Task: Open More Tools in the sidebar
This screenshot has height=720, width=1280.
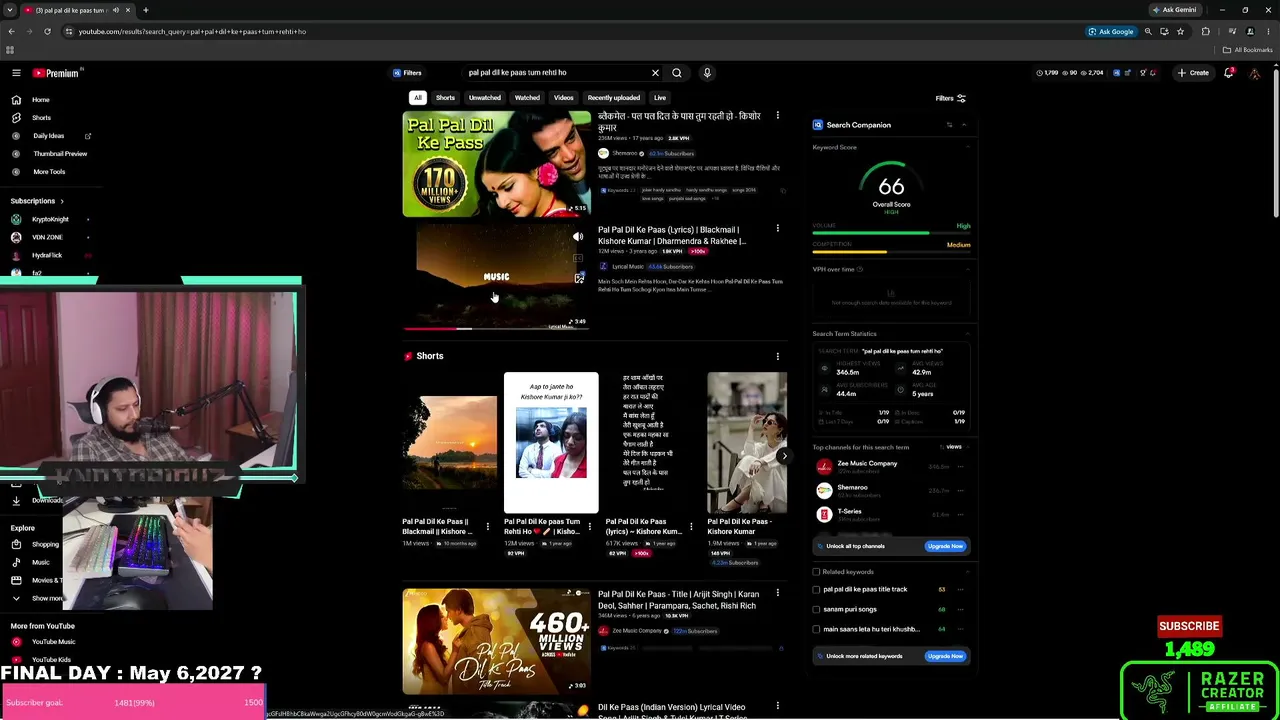Action: coord(49,172)
